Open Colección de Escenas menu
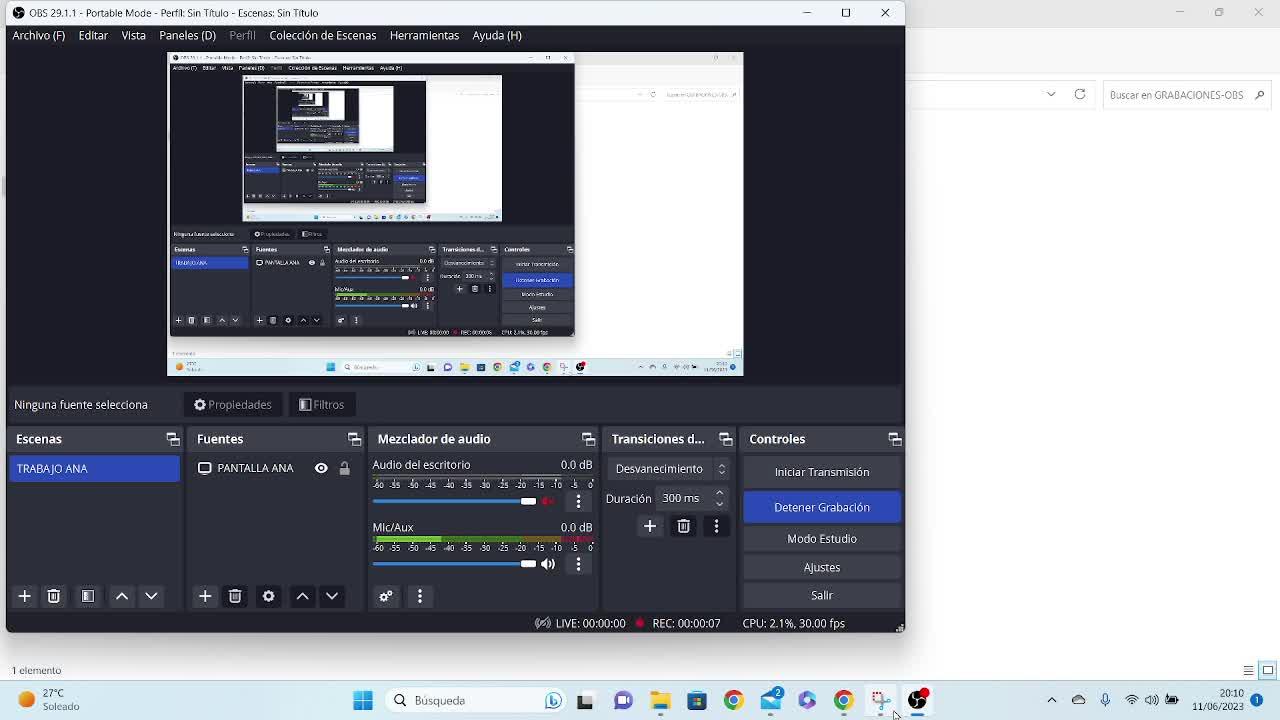 (322, 35)
